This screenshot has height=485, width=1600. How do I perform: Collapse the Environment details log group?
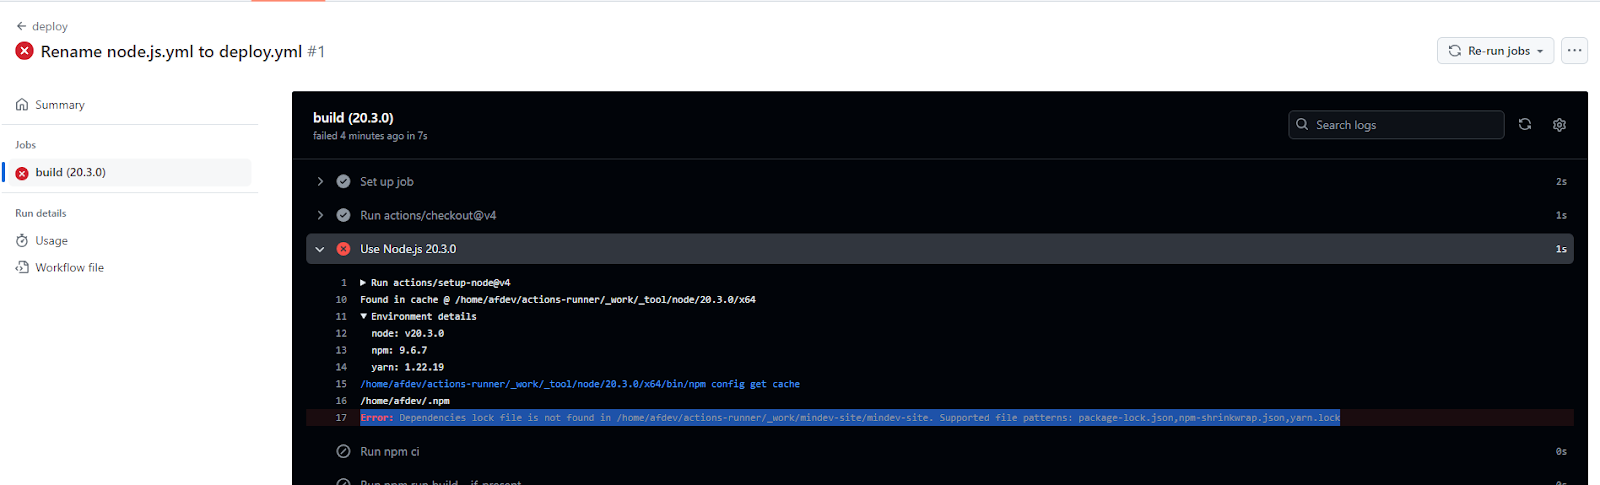point(363,317)
